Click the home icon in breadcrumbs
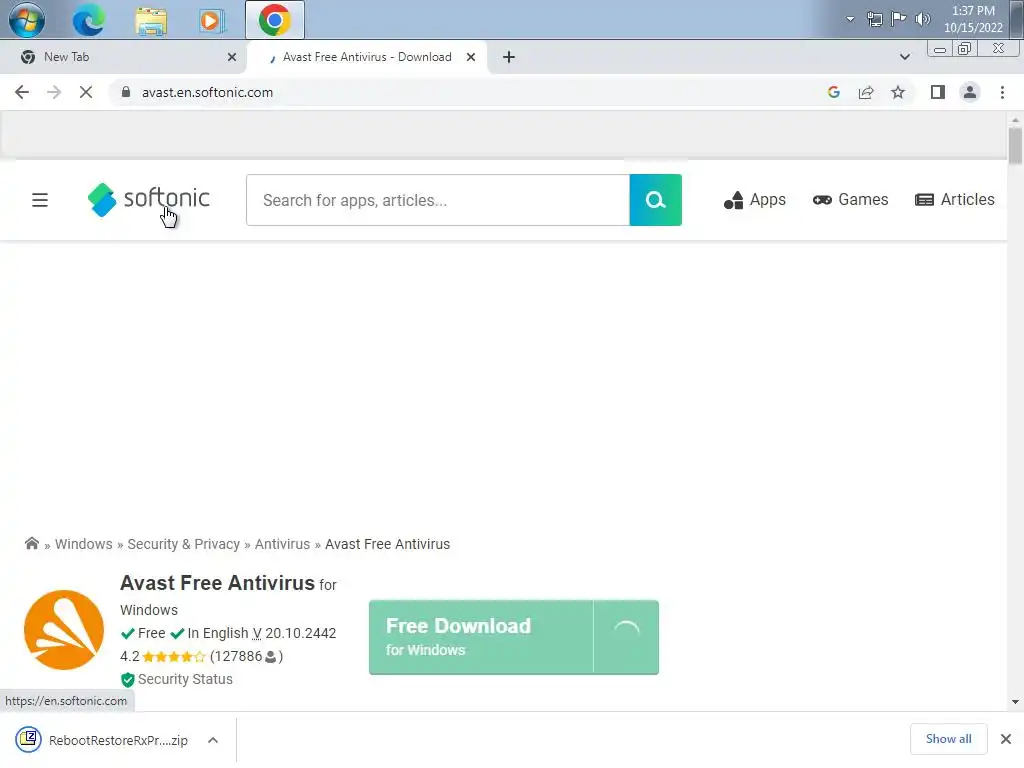Viewport: 1024px width, 768px height. 31,543
